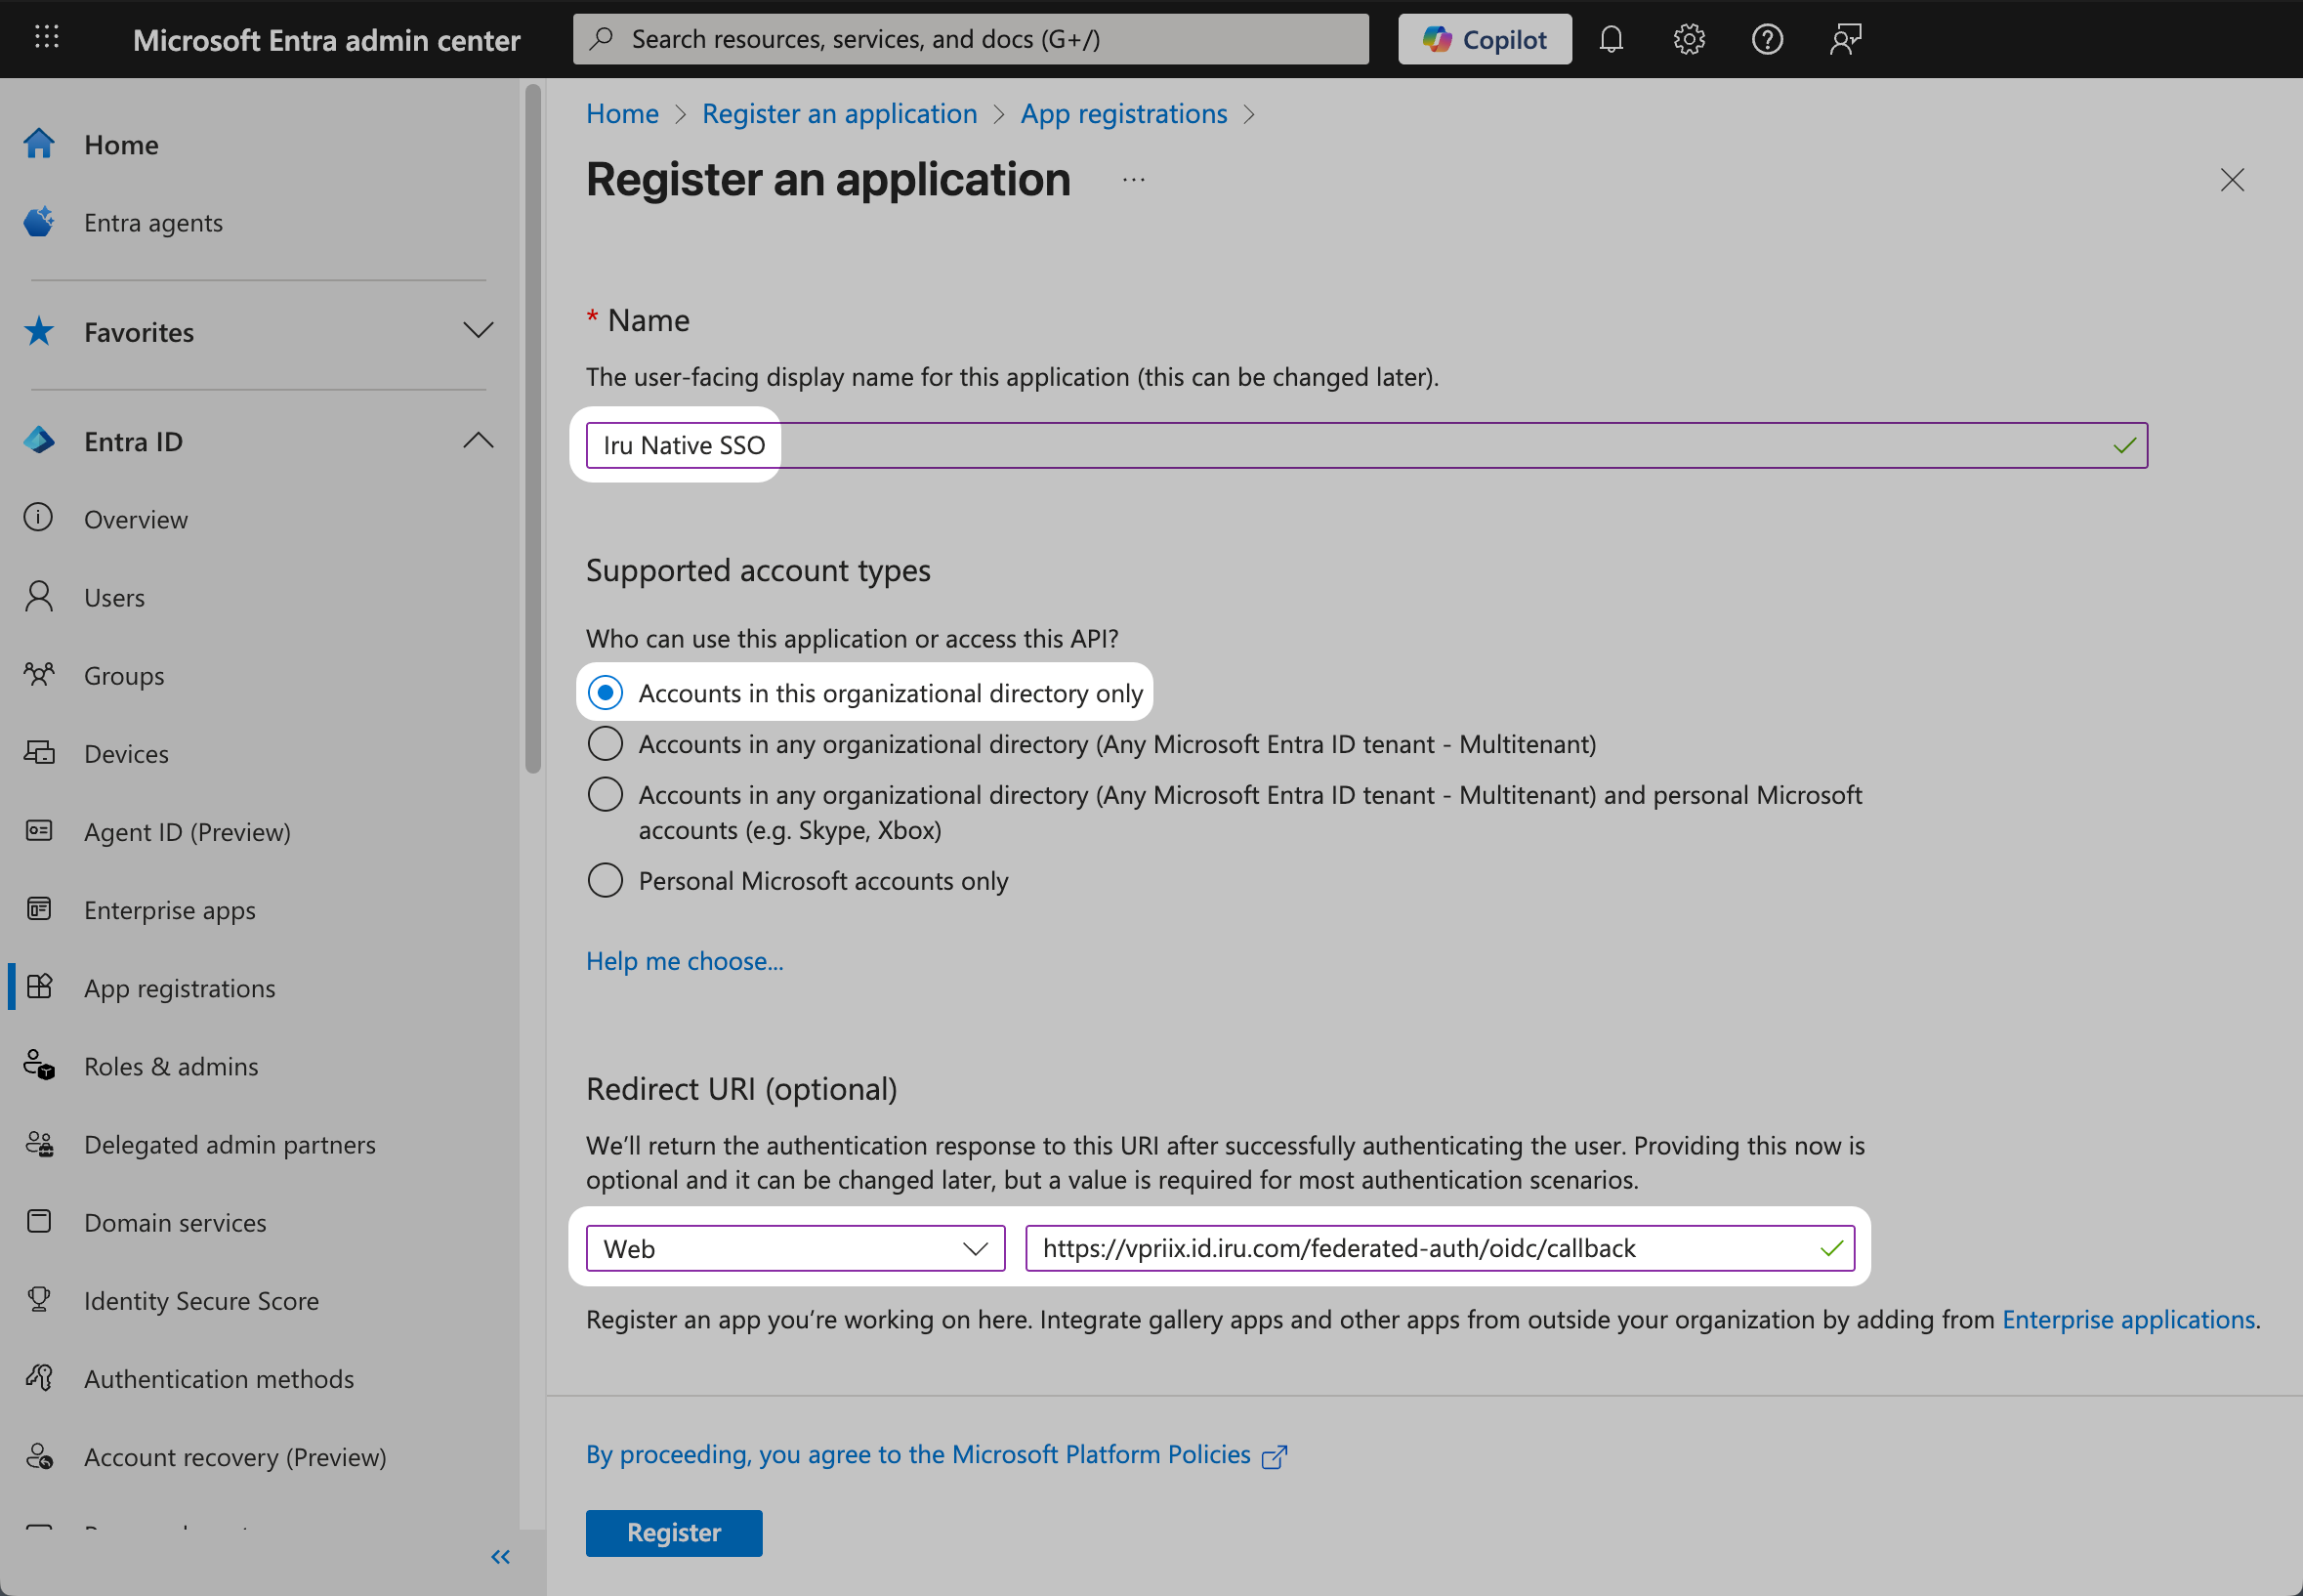Open the app launcher grid icon

tap(46, 39)
